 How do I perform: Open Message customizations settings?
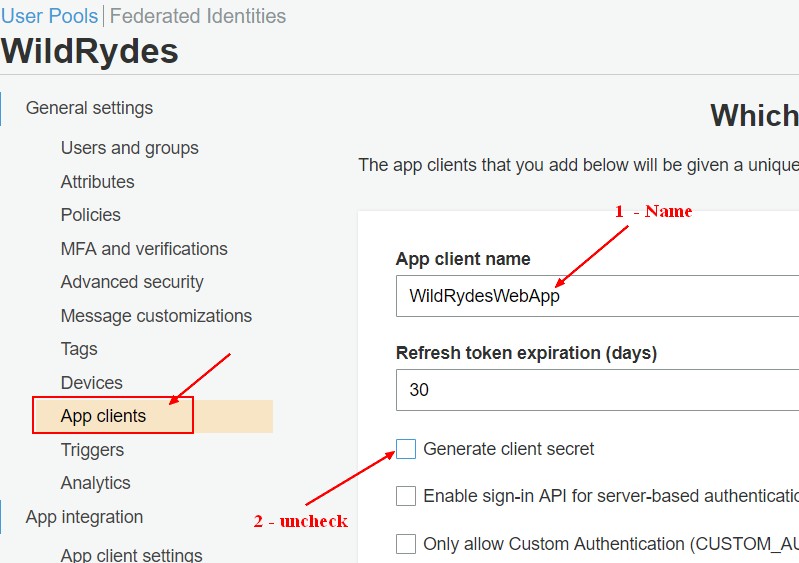(156, 316)
